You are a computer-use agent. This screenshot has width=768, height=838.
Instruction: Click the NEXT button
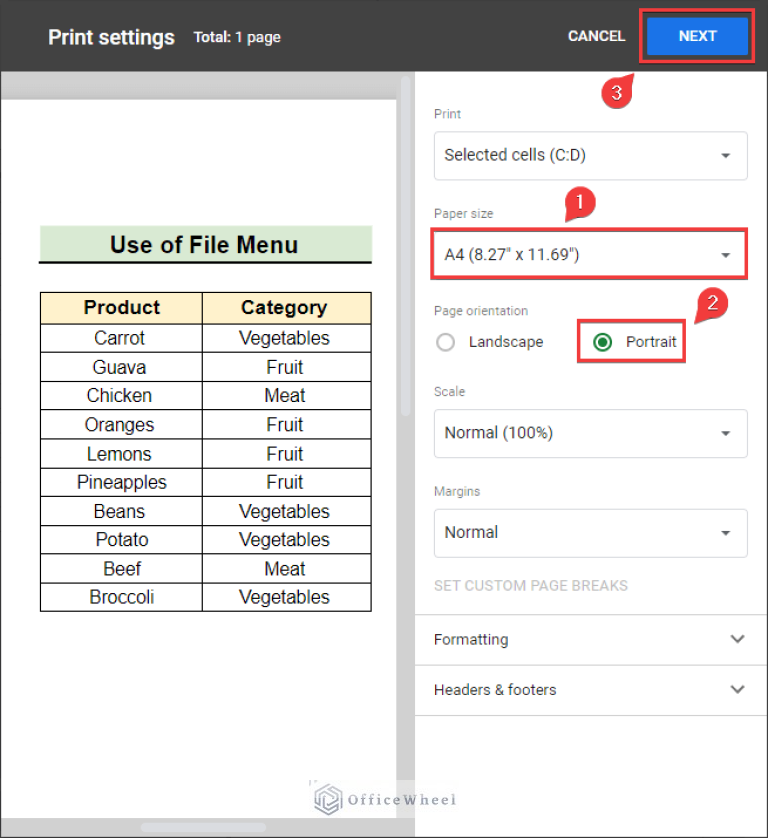click(x=697, y=36)
